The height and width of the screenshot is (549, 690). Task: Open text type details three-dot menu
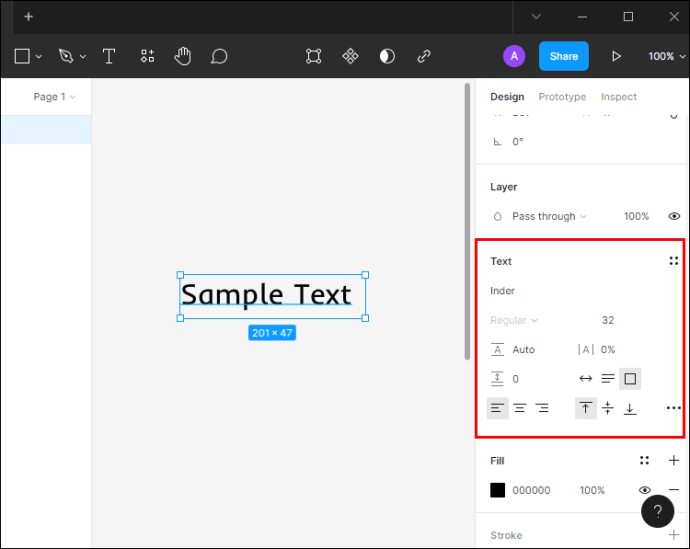click(673, 408)
